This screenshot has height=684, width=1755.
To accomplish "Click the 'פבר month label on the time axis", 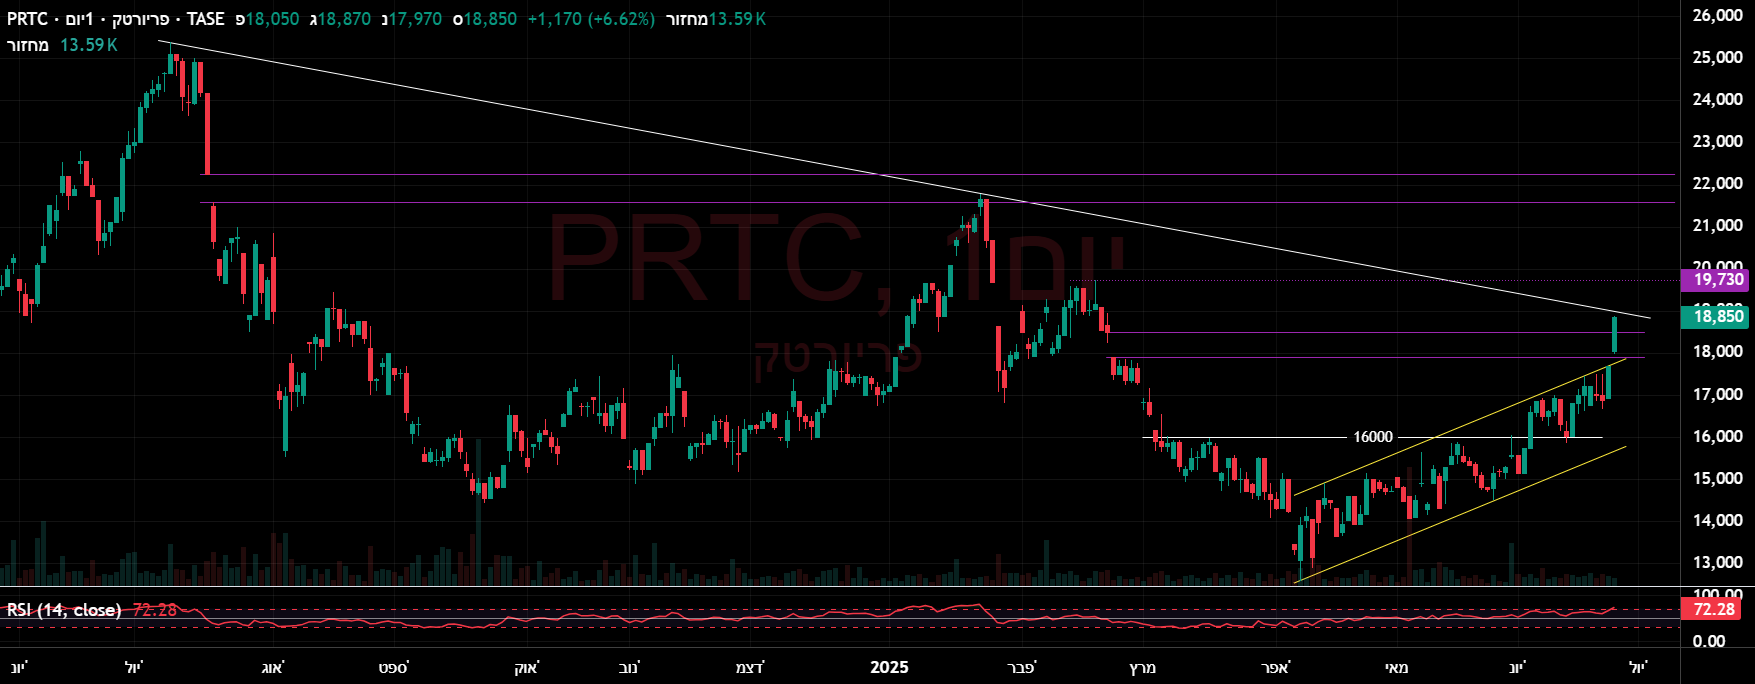I will click(1022, 667).
